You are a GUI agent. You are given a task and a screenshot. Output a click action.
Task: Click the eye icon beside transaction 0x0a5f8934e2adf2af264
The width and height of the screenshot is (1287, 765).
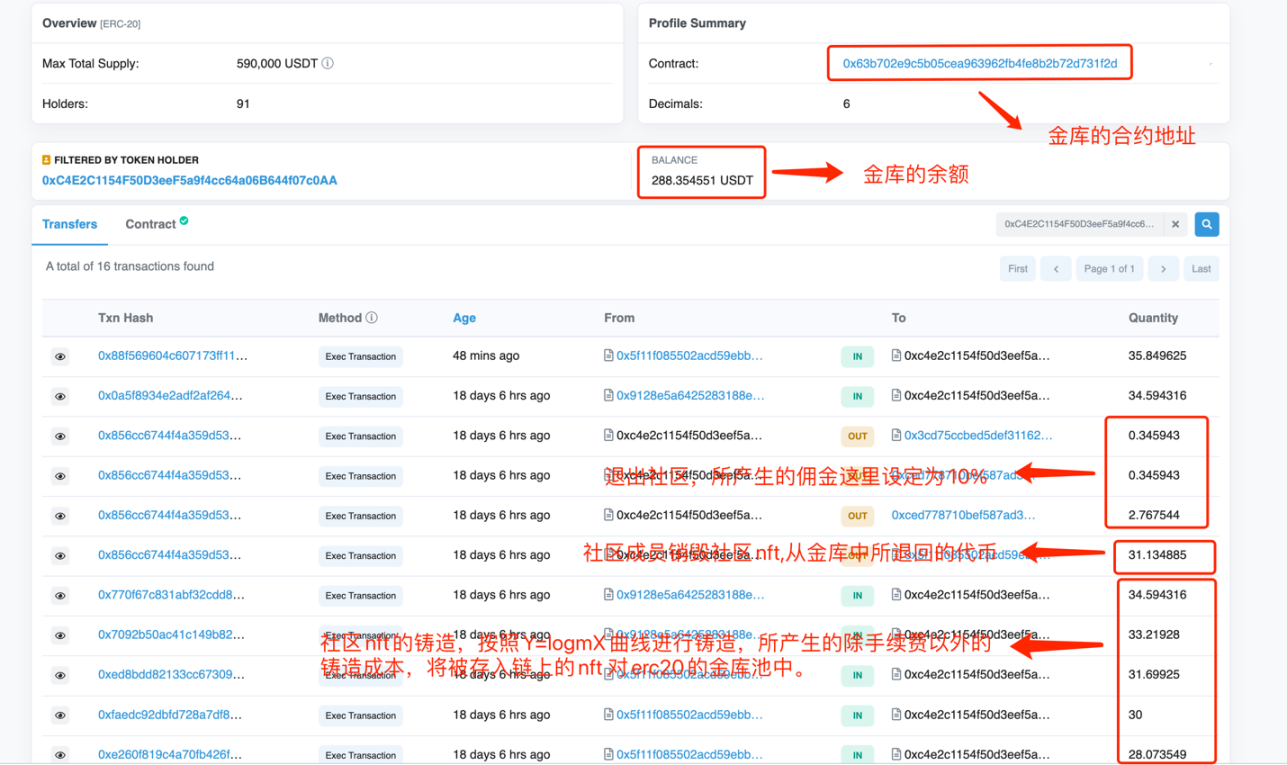(x=60, y=396)
